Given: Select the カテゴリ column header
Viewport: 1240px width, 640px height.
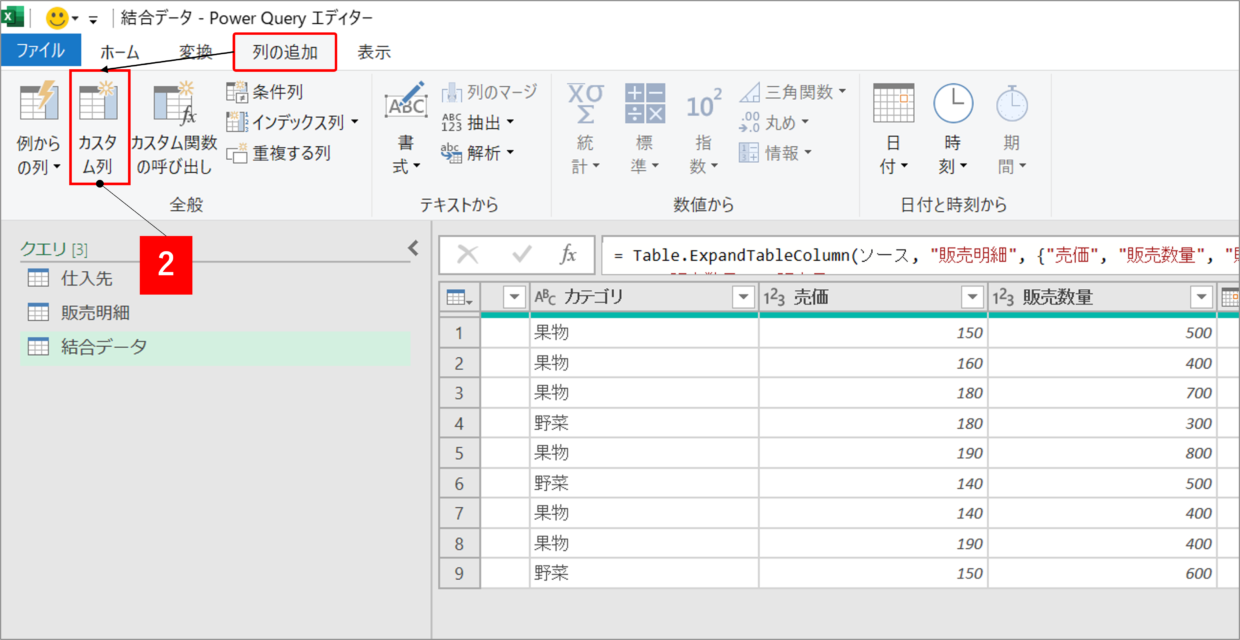Looking at the screenshot, I should 644,297.
